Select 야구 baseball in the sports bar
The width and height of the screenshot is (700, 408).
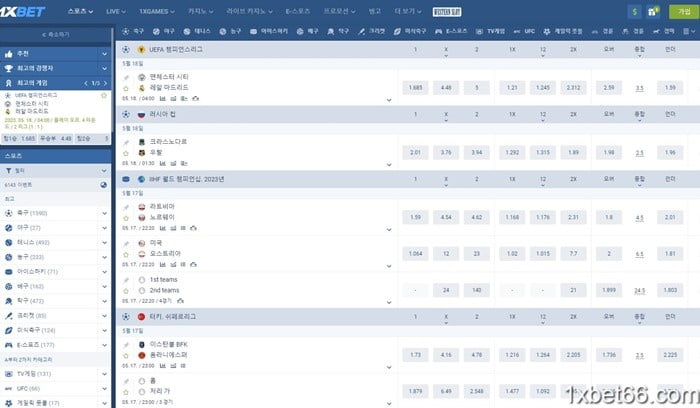click(x=163, y=31)
